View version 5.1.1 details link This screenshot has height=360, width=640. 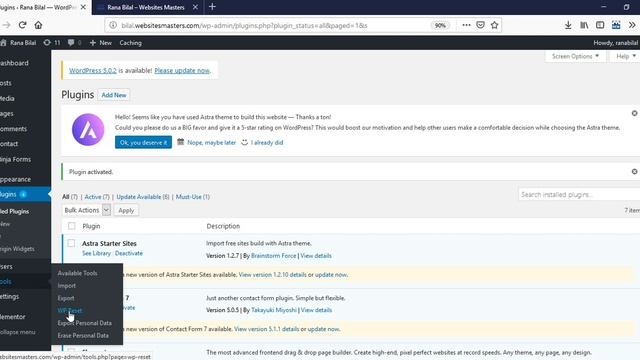pos(266,329)
